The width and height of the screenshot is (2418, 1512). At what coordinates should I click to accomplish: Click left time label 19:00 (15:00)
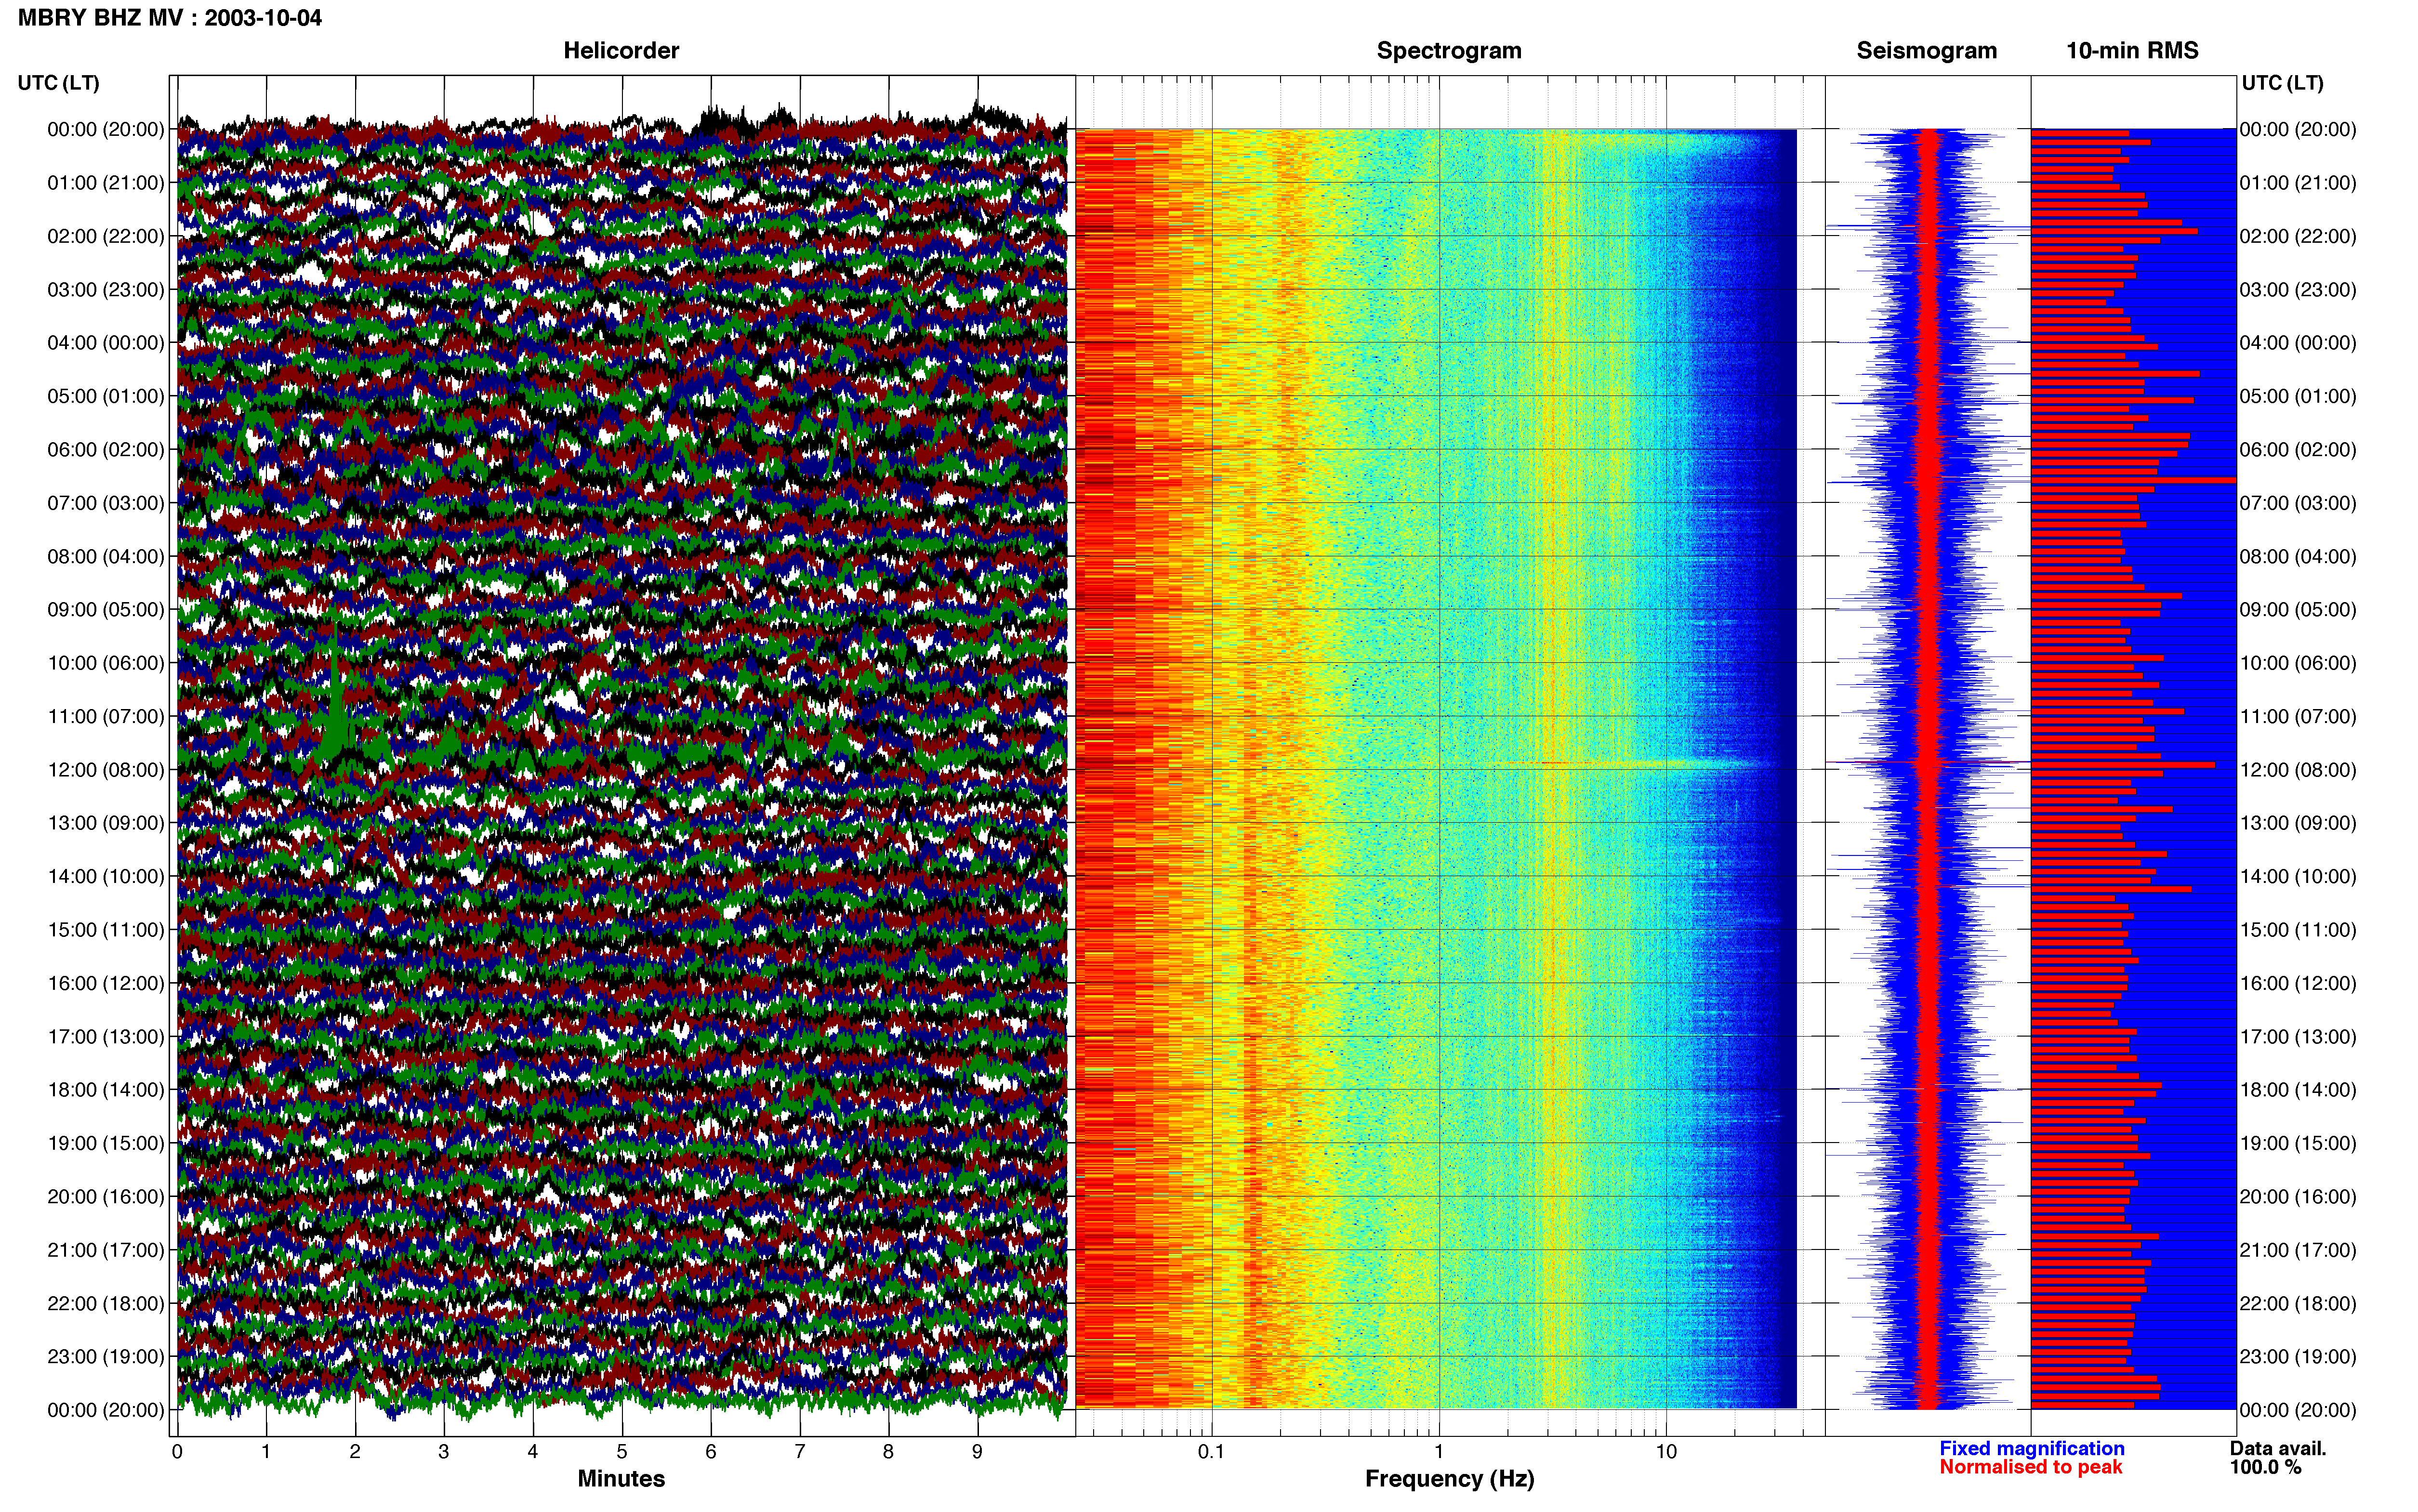106,1143
